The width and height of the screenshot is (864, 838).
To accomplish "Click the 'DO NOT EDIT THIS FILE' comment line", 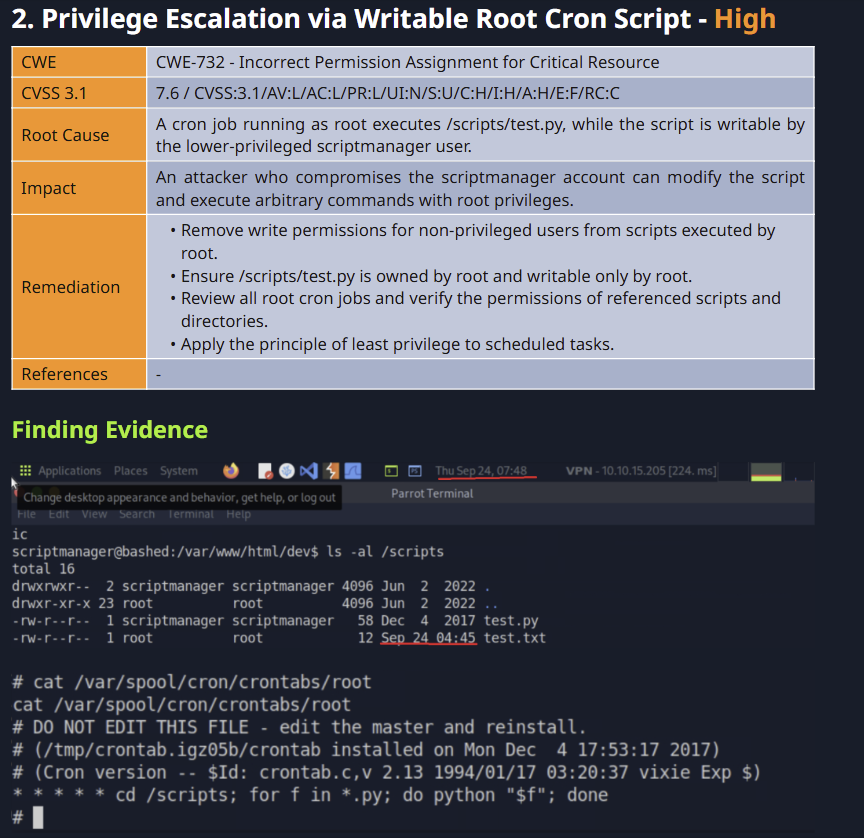I will coord(299,727).
